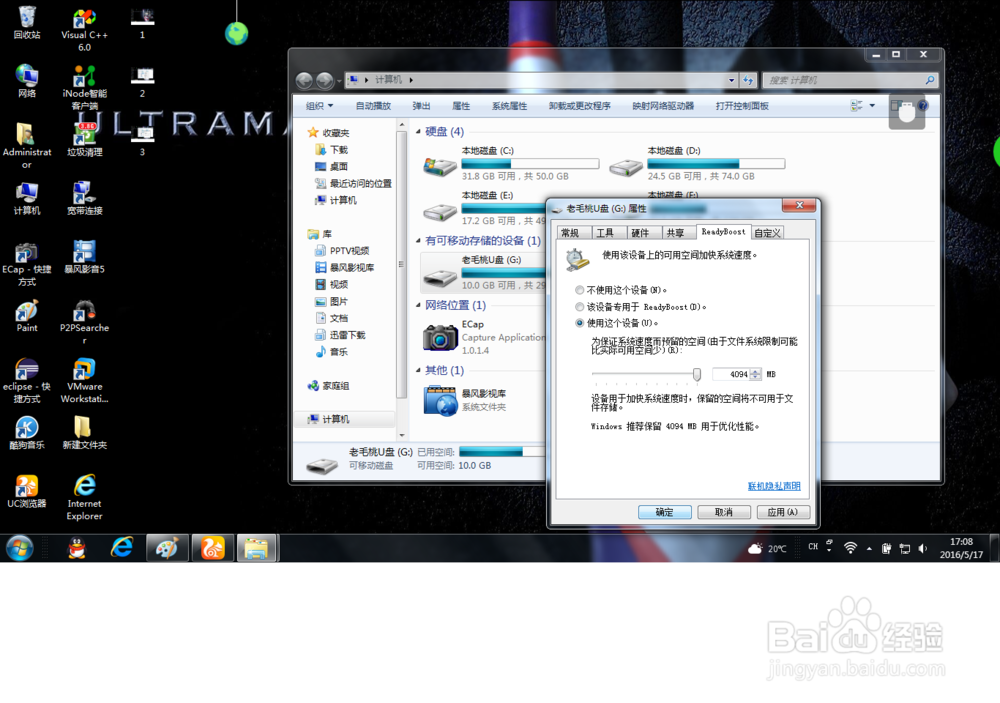Select the Administrator folder icon on desktop
This screenshot has width=1000, height=703.
click(27, 145)
